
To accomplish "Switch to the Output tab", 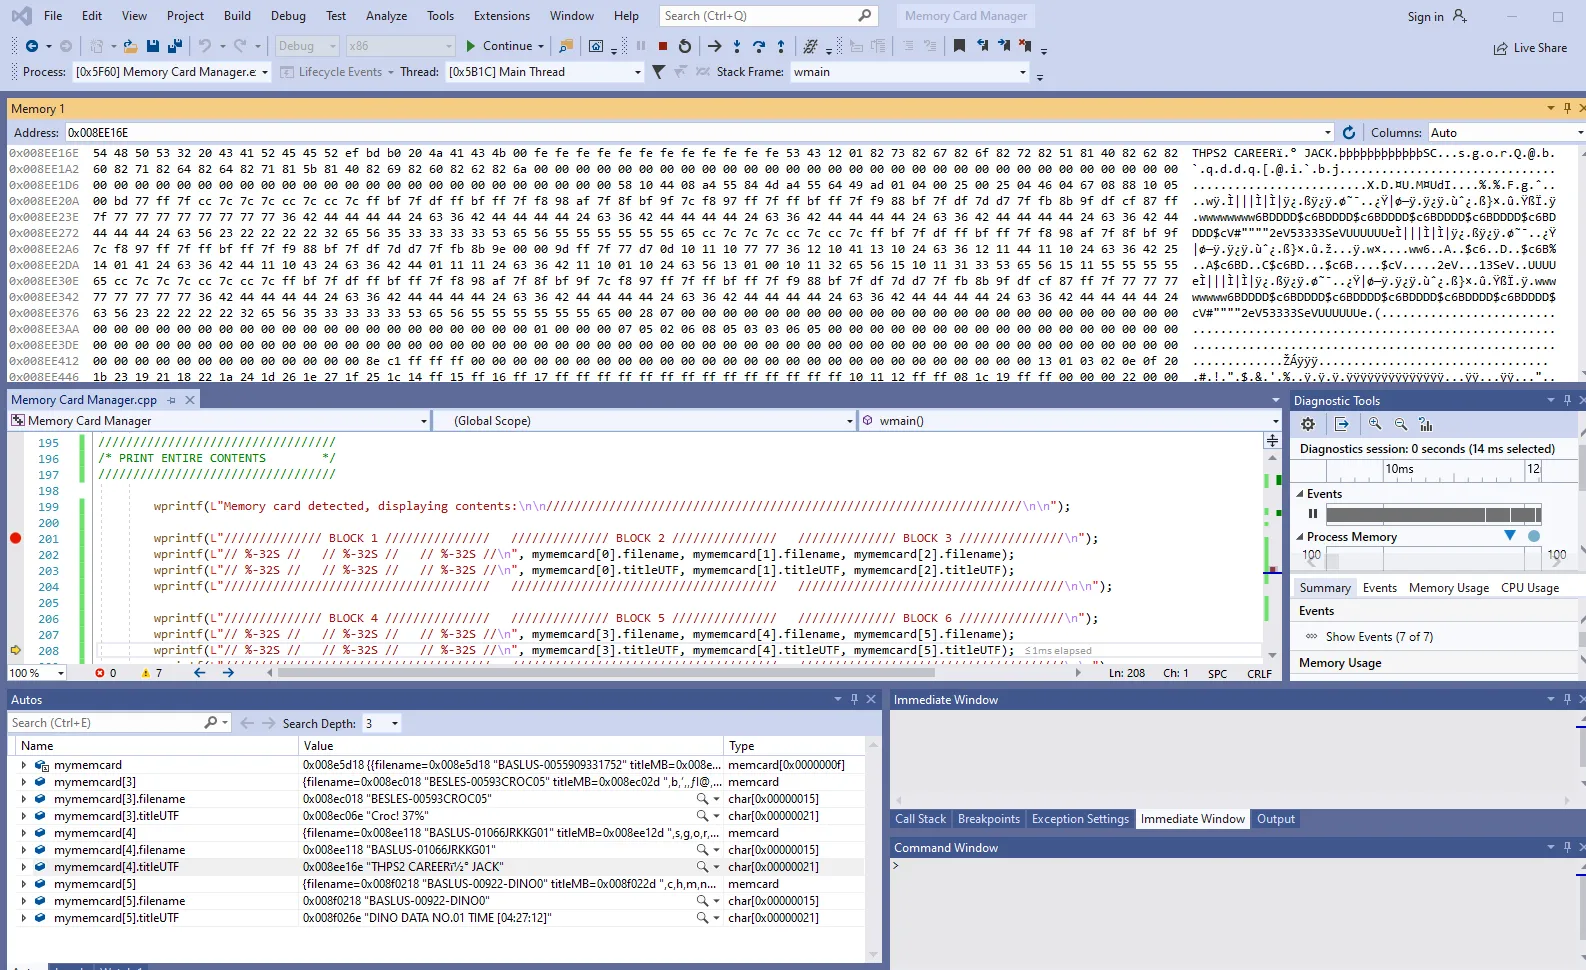I will [1275, 819].
